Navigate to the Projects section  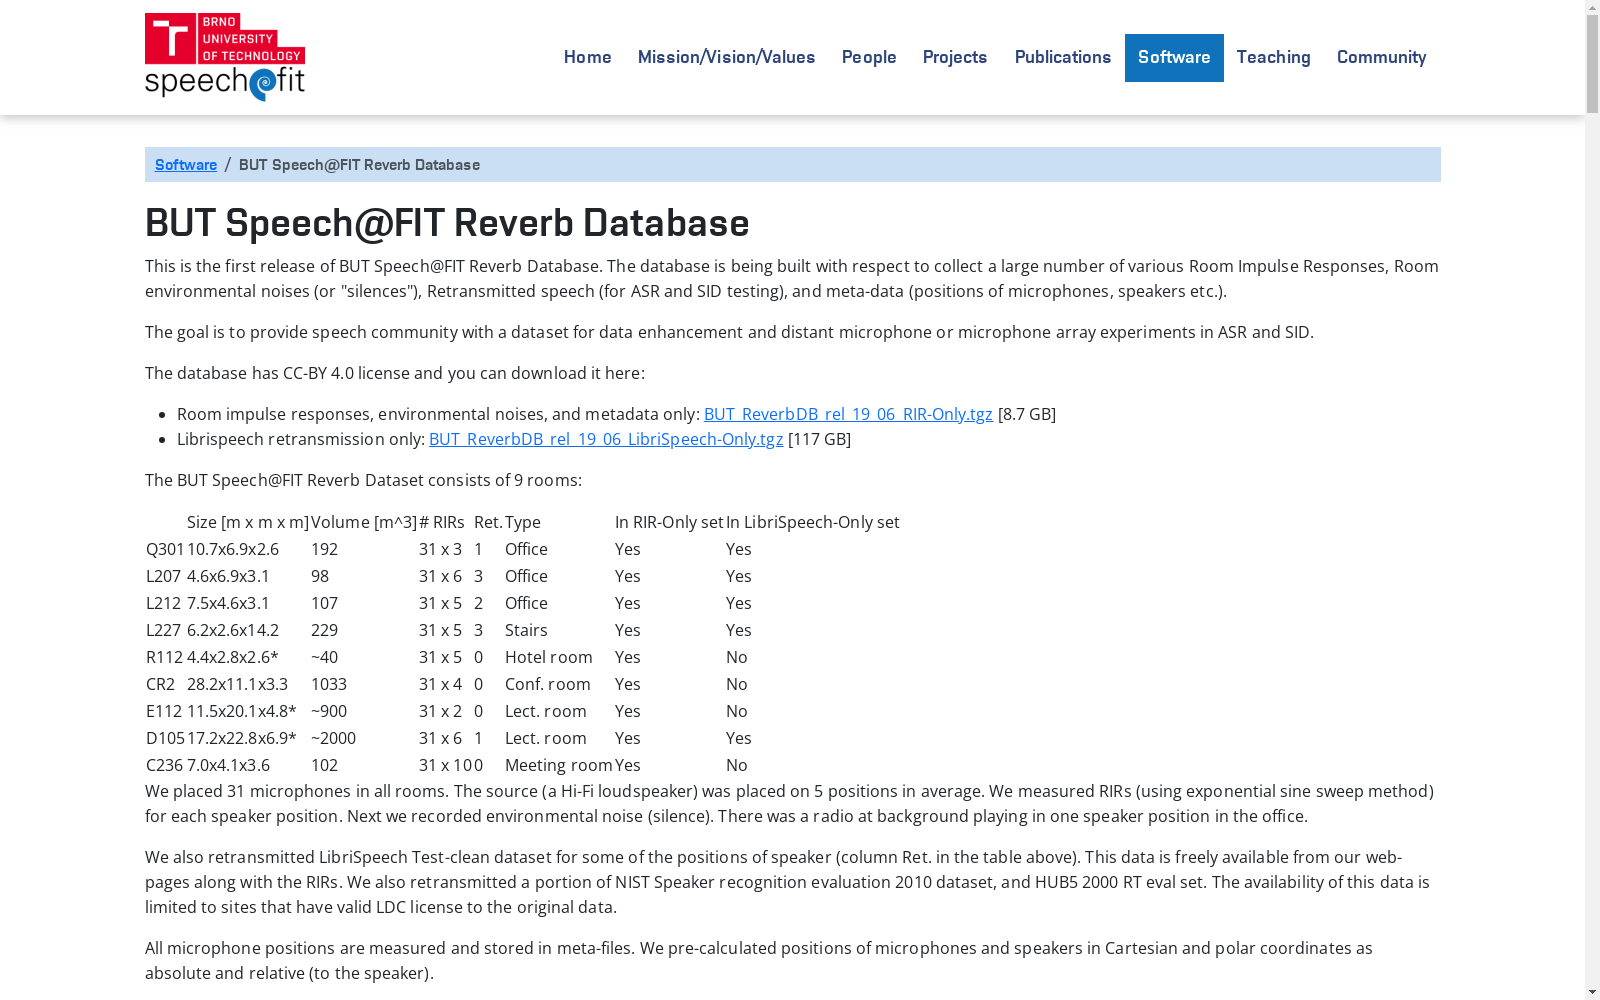coord(955,58)
